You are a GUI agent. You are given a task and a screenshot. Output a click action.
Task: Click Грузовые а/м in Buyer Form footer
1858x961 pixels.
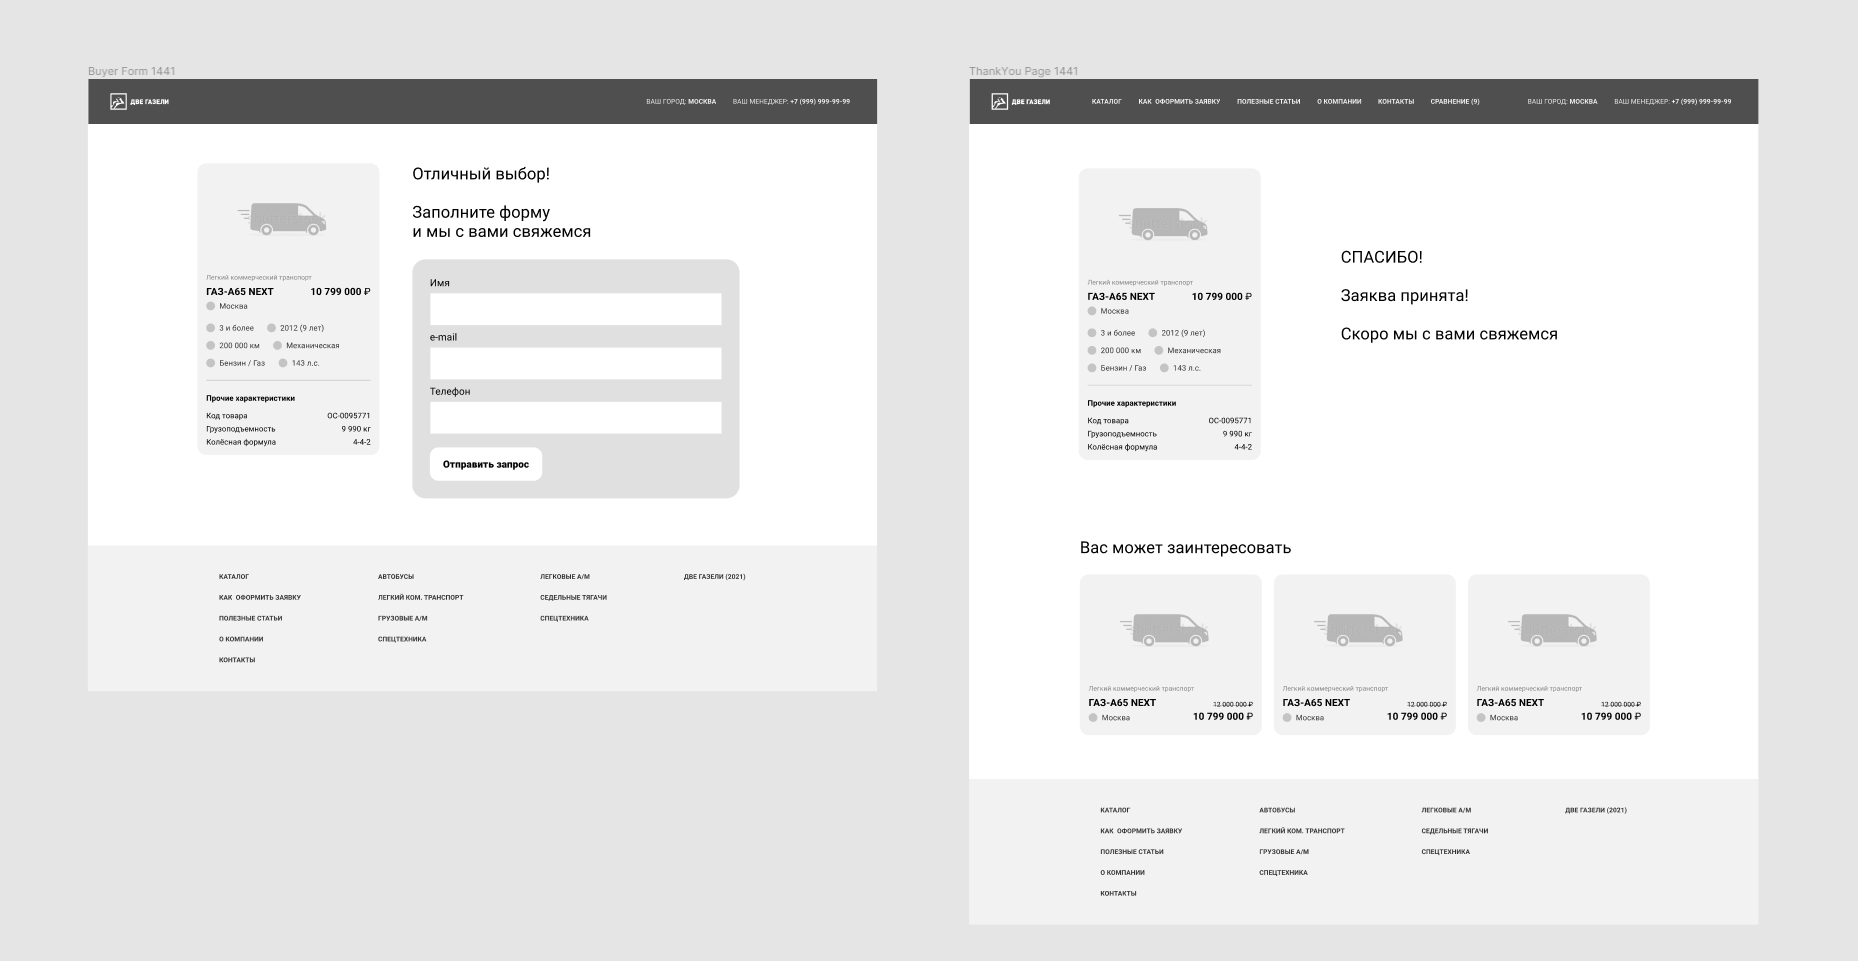(x=403, y=619)
